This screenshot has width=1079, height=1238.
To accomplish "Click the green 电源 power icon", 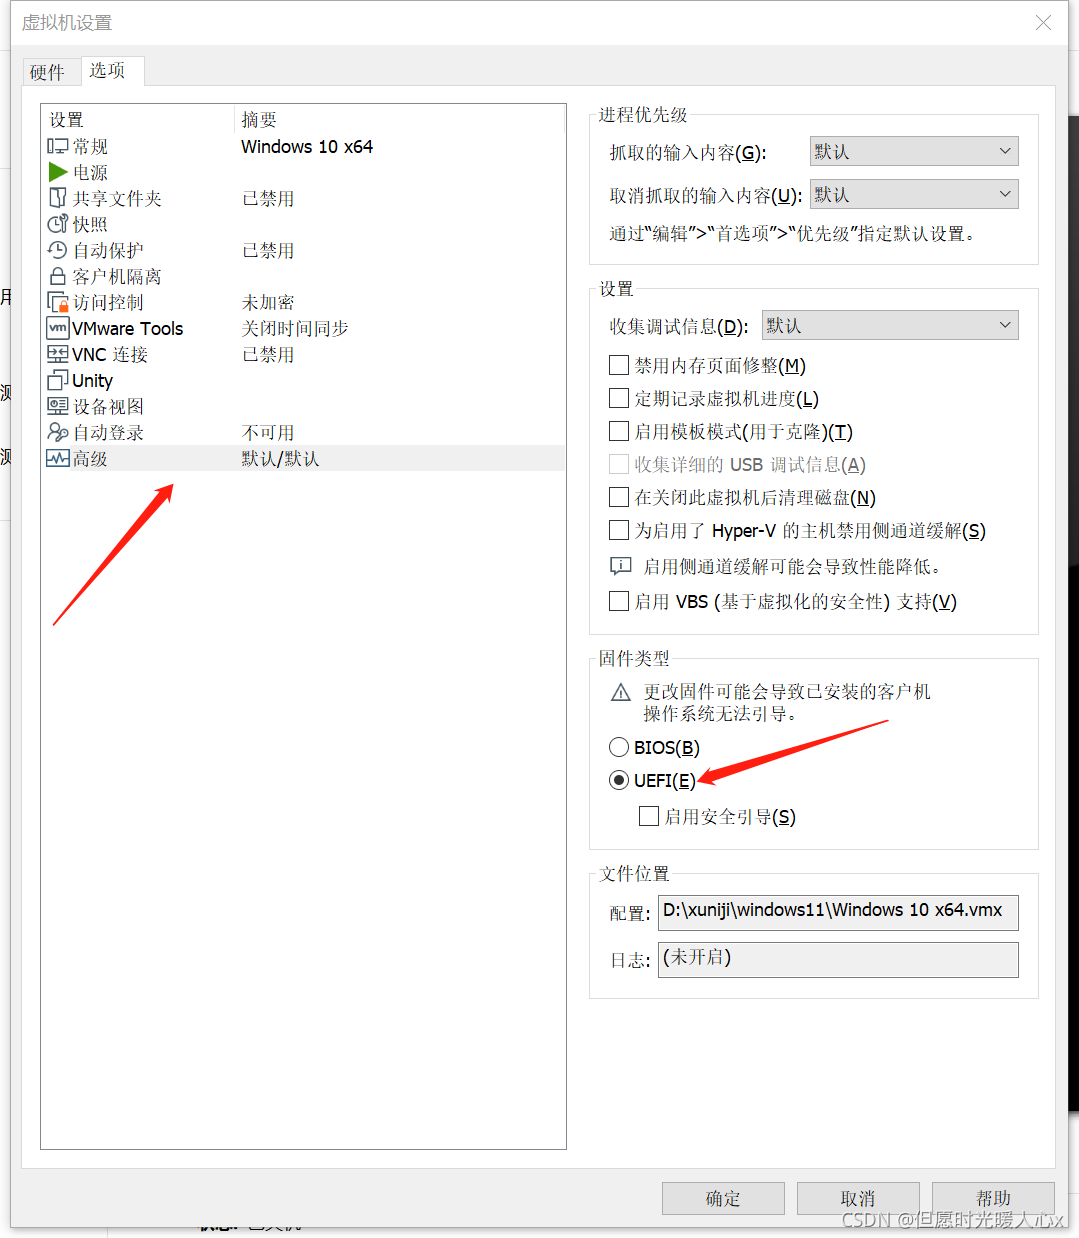I will pos(58,172).
